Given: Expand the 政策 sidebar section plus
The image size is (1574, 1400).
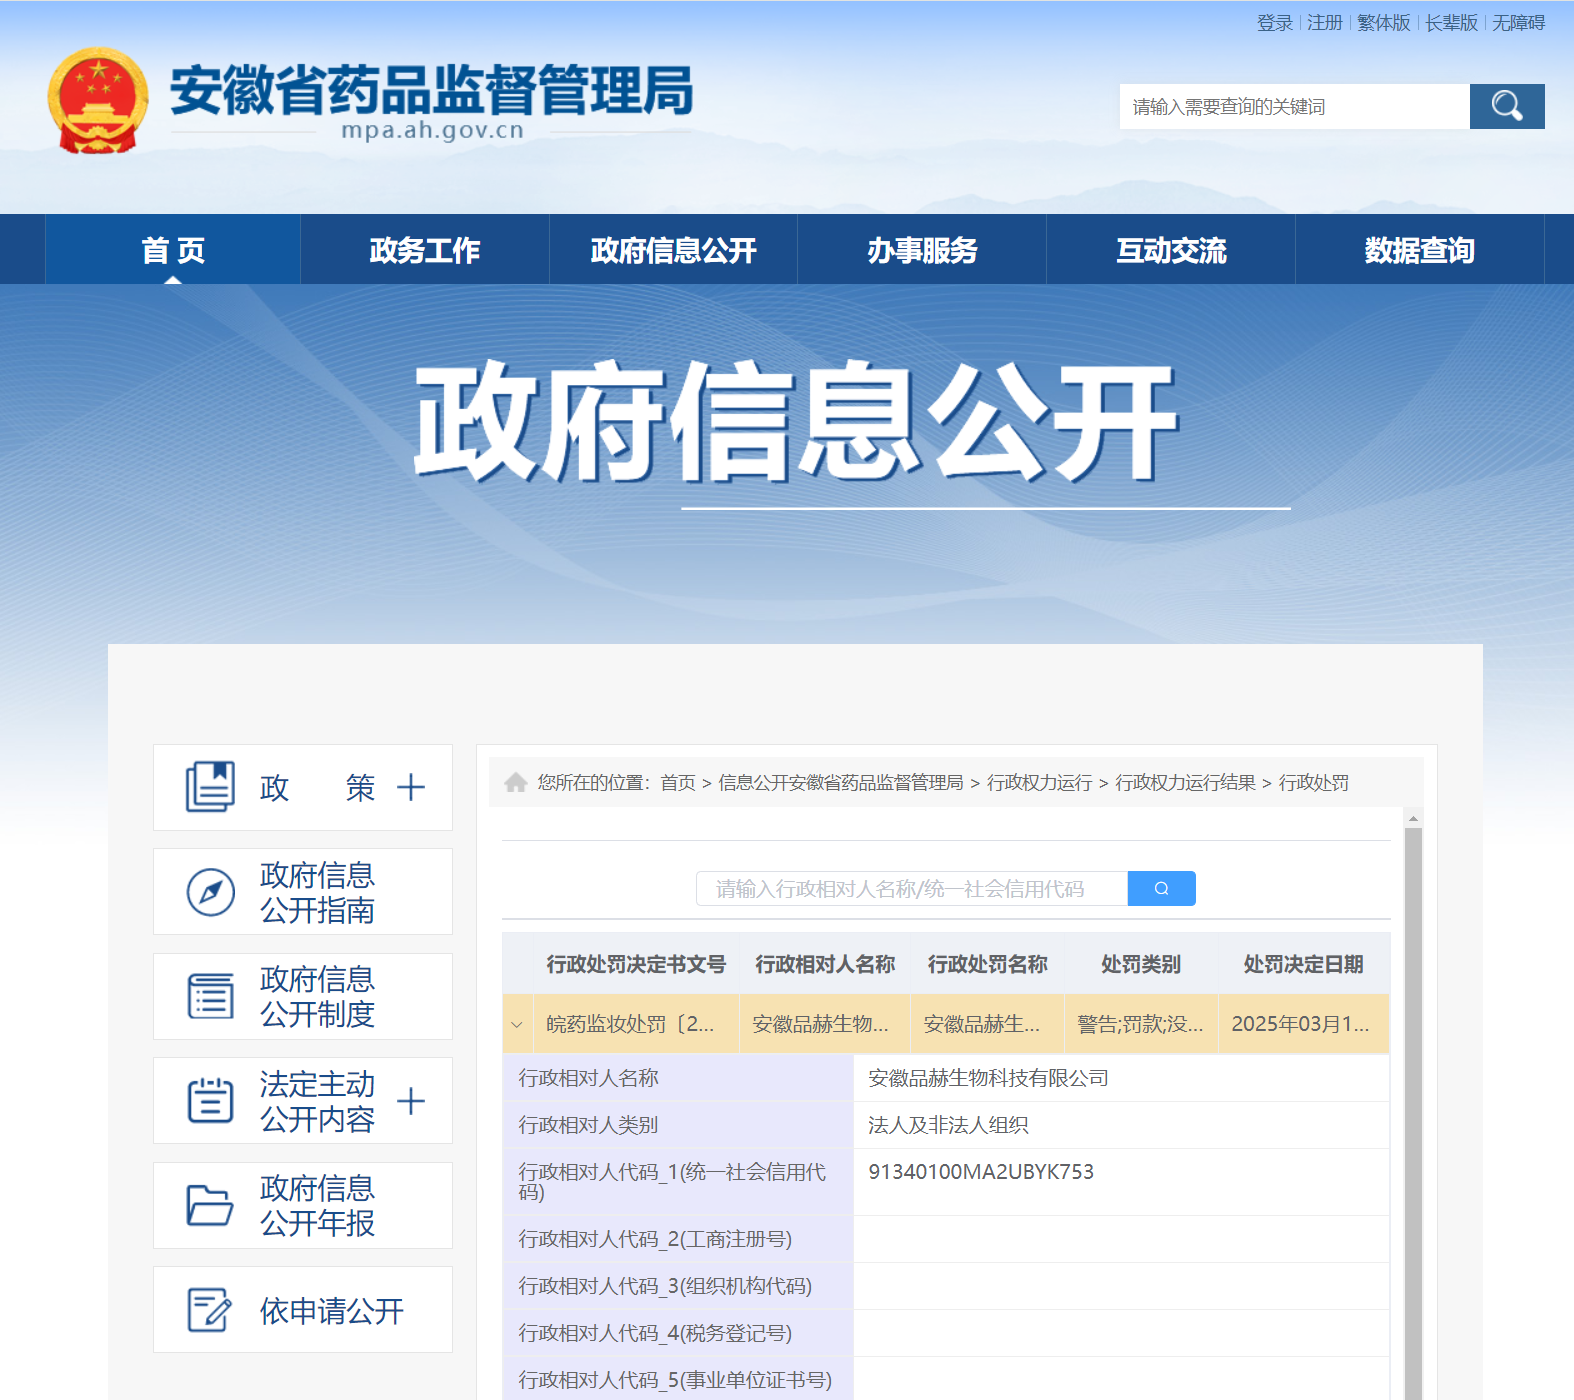Looking at the screenshot, I should [x=411, y=787].
